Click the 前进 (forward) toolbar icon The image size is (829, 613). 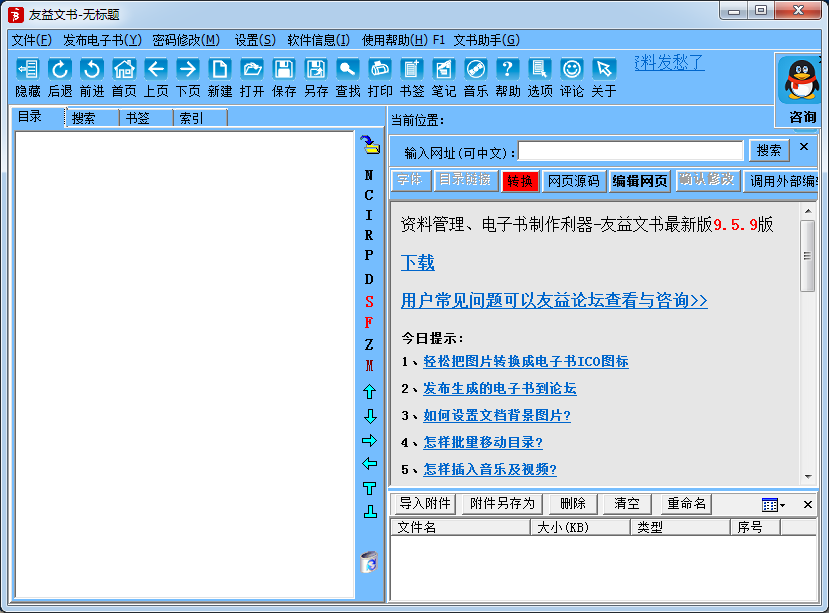click(x=92, y=69)
